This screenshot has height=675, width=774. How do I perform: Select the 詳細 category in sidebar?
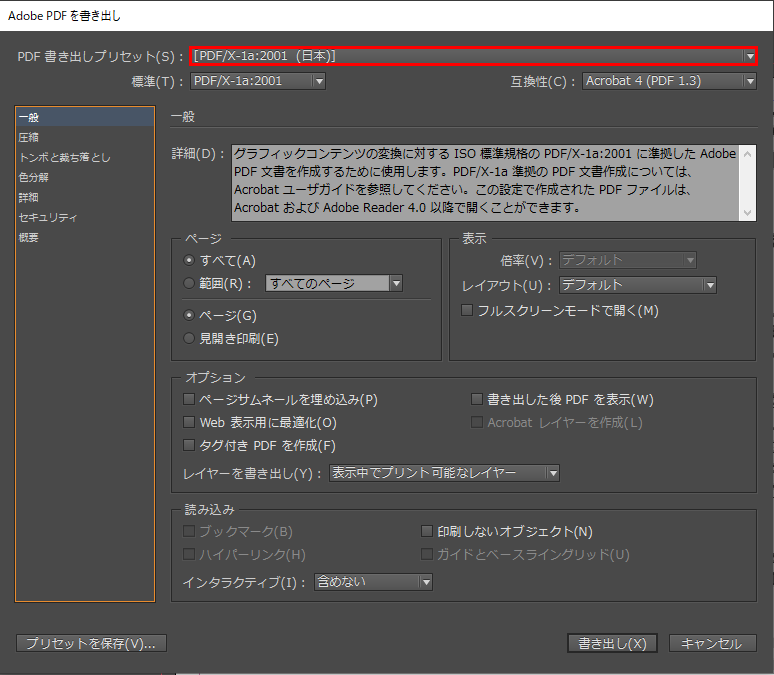(x=85, y=198)
